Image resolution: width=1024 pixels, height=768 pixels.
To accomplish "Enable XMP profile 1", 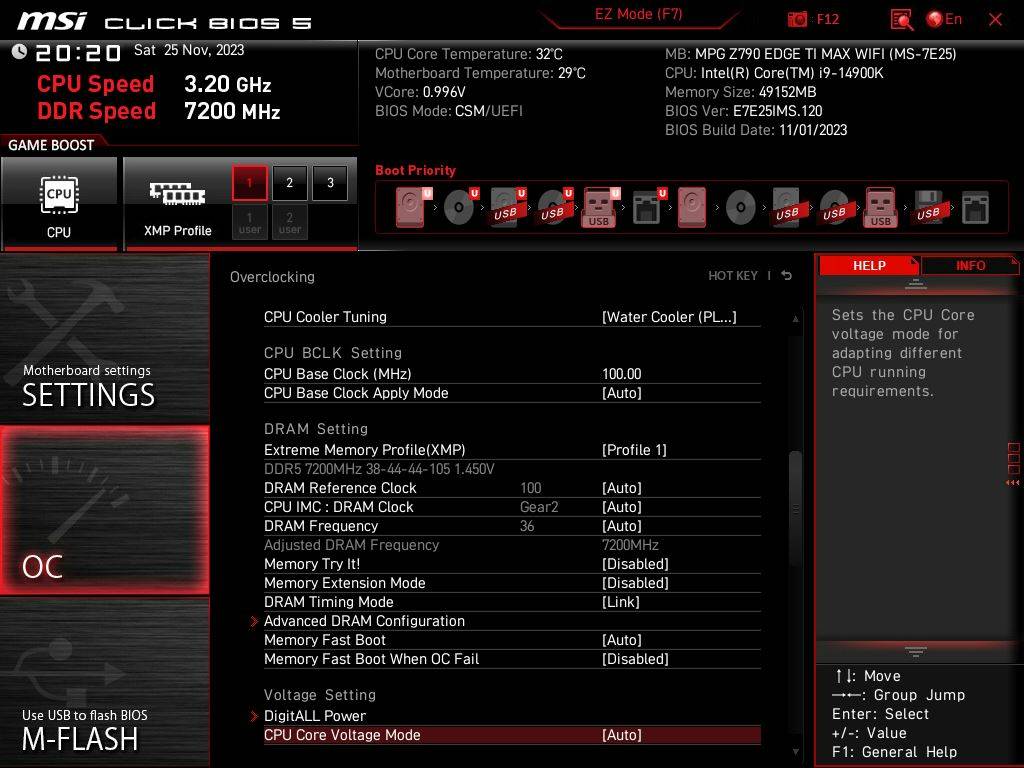I will pos(249,183).
